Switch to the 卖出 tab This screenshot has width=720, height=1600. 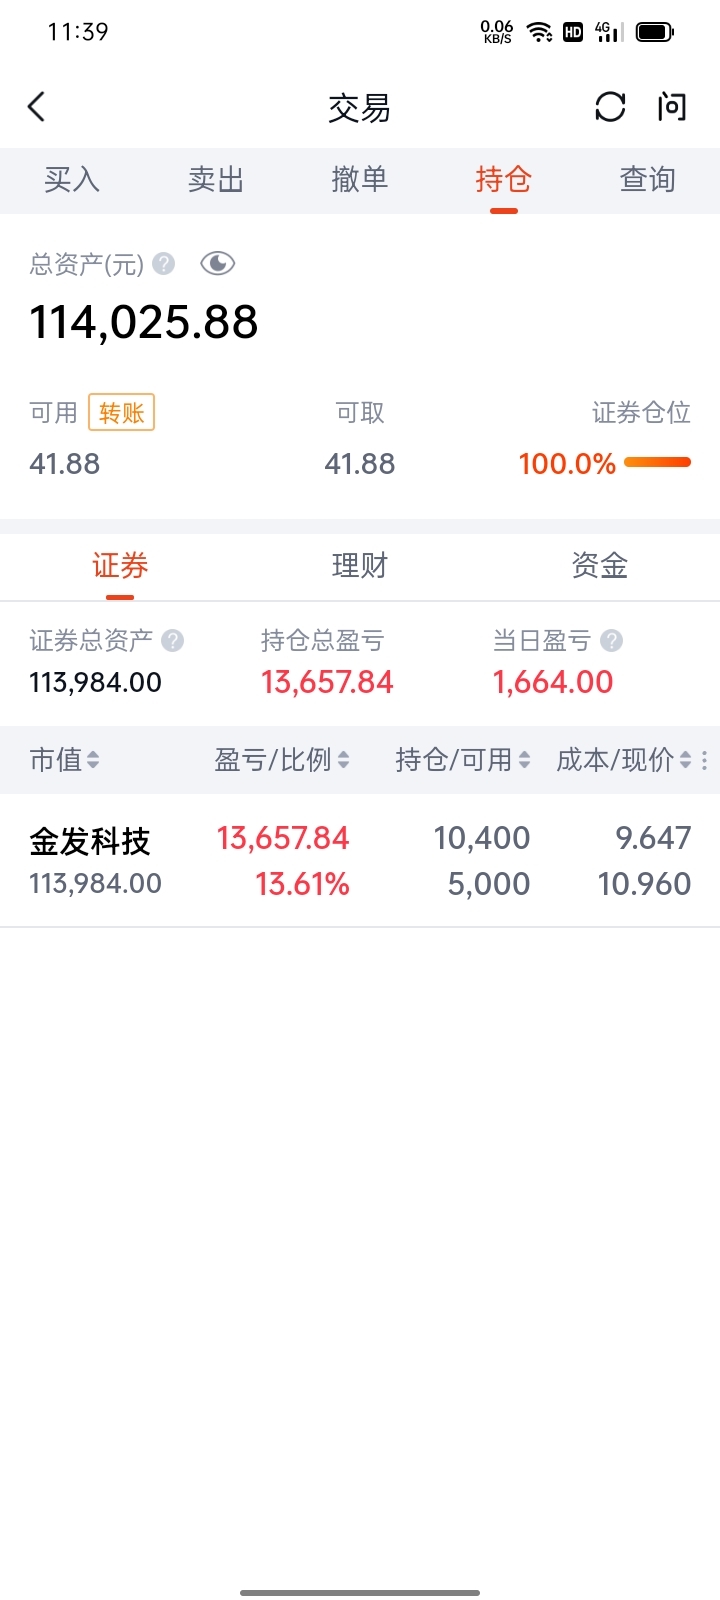point(216,180)
